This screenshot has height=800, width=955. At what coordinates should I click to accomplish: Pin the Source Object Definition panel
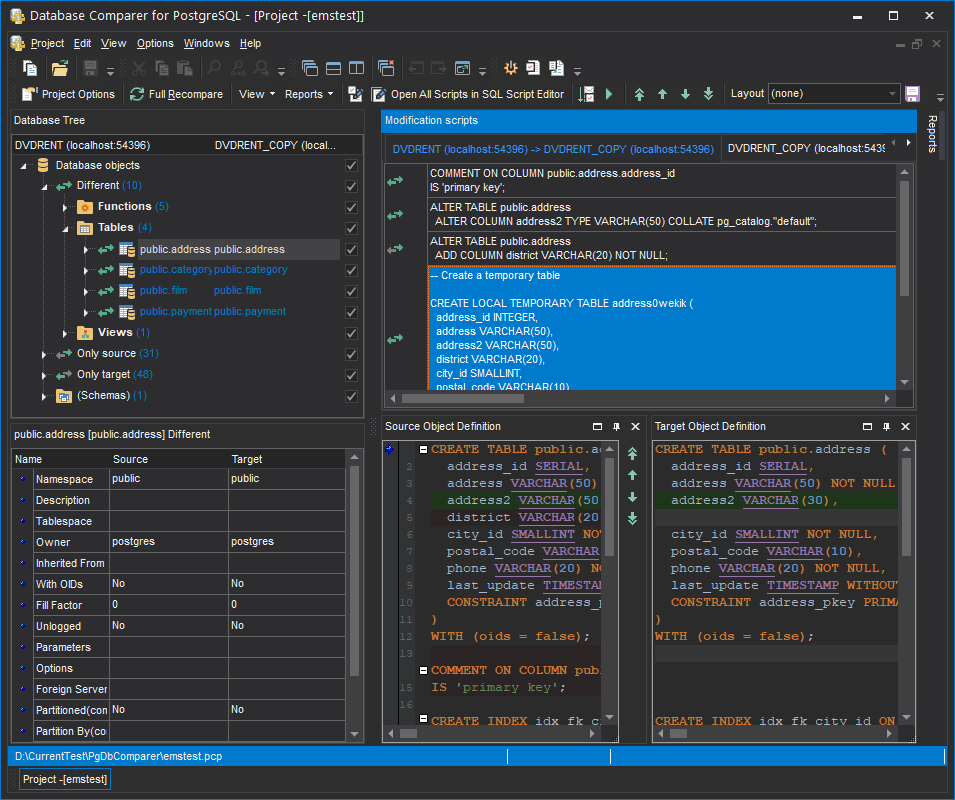click(616, 427)
